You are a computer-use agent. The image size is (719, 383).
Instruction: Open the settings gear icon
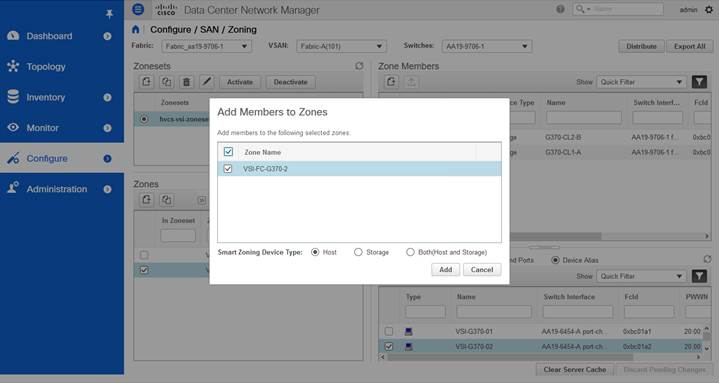click(709, 10)
